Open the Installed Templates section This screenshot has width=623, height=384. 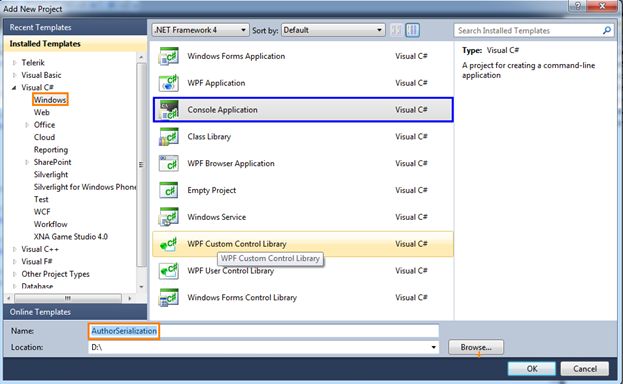pos(75,44)
